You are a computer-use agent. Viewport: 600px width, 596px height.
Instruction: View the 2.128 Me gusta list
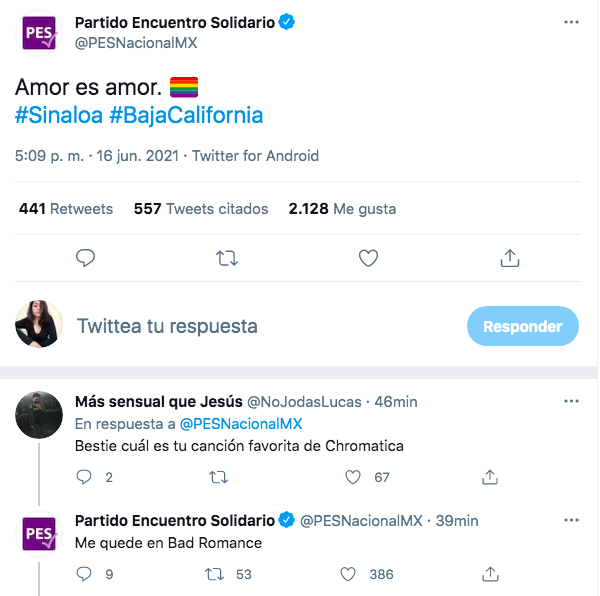point(342,209)
